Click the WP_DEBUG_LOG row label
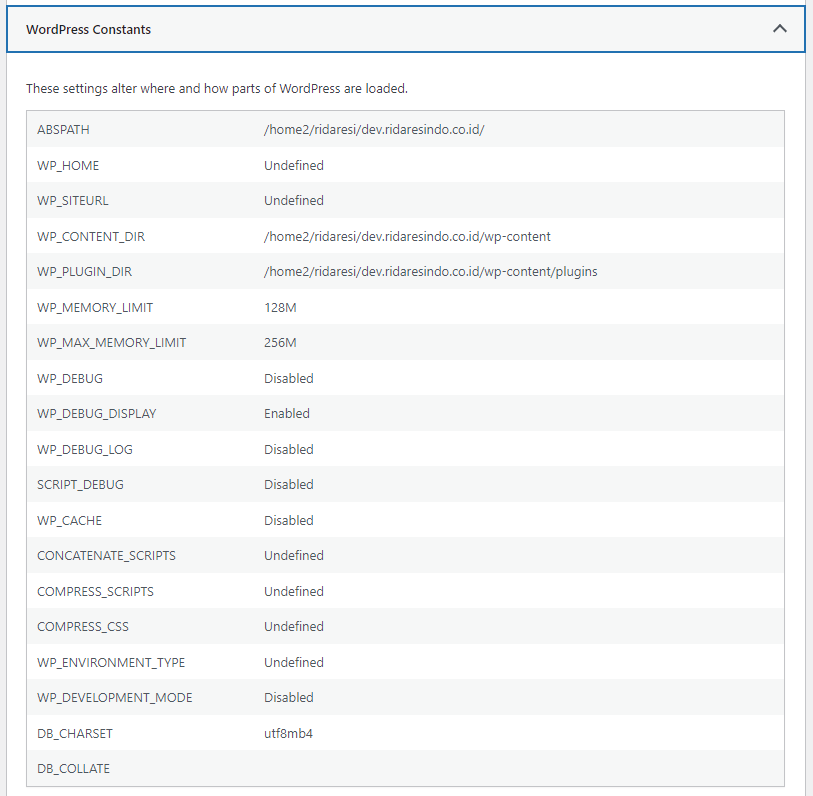Image resolution: width=813 pixels, height=796 pixels. pos(85,450)
